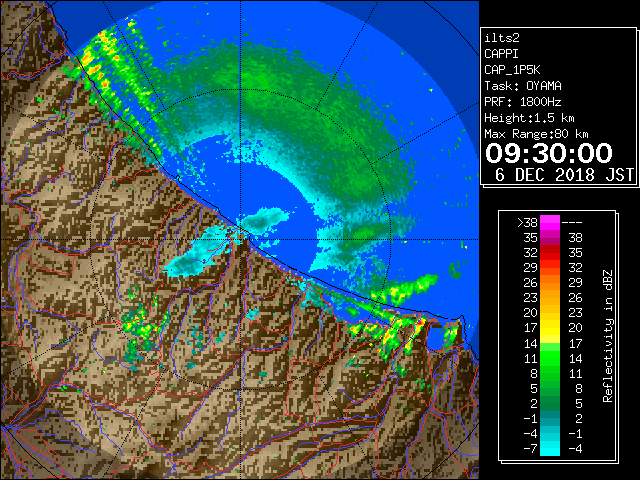Click the 'Height:1.5 km' line
Image resolution: width=640 pixels, height=480 pixels.
coord(529,118)
